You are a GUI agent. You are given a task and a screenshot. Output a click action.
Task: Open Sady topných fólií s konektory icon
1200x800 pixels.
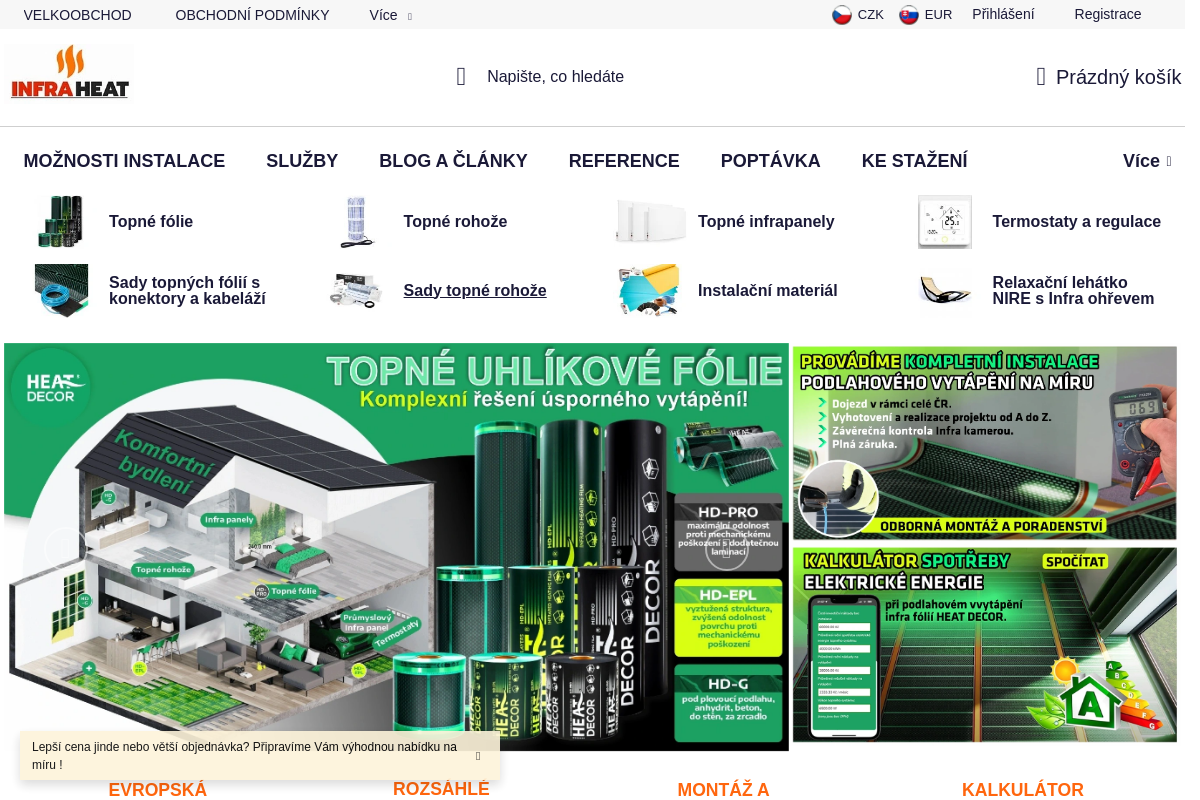tap(61, 290)
